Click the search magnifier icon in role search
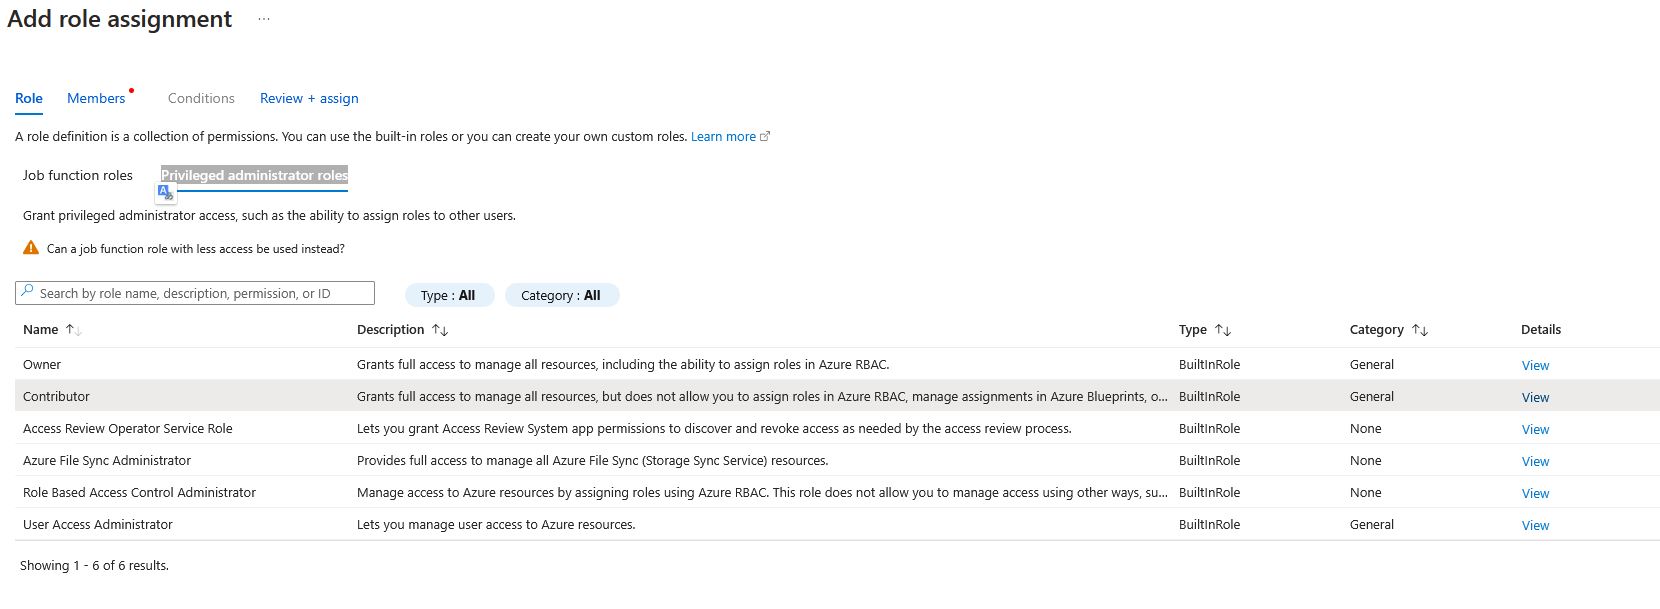 coord(27,292)
